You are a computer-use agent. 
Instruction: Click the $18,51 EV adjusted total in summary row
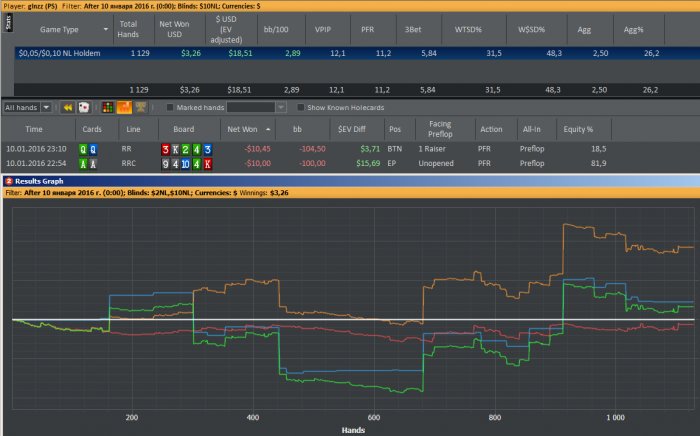[239, 90]
